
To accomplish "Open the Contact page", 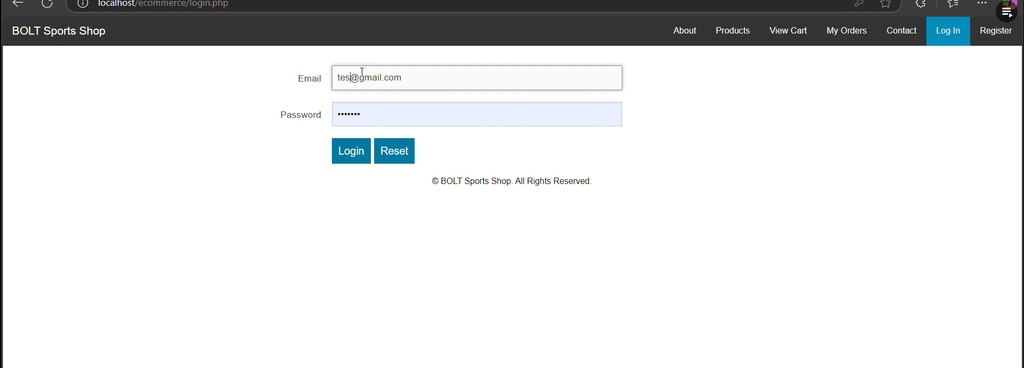I will point(901,31).
